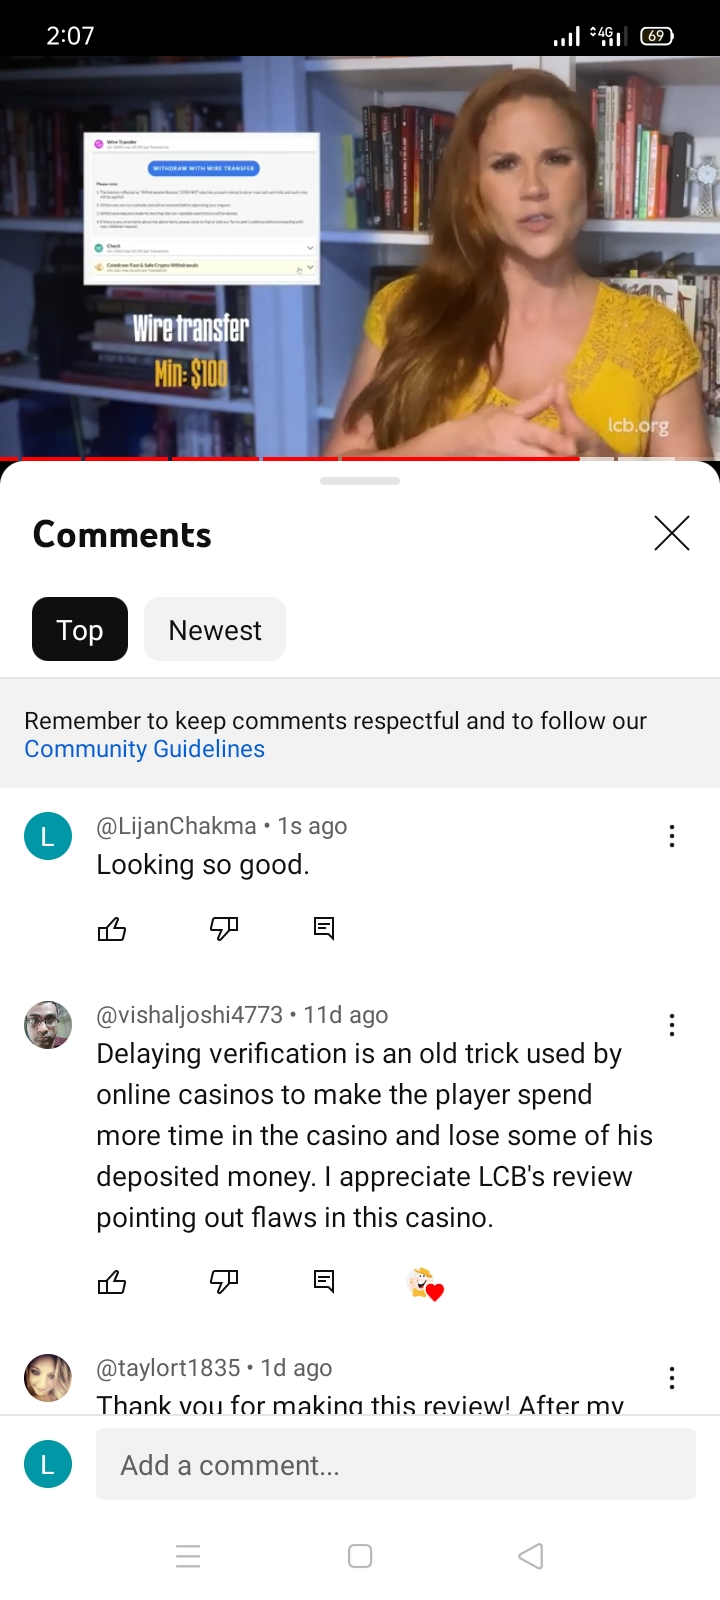The image size is (720, 1600).
Task: Open options menu for @LijanChakma comment
Action: [672, 836]
